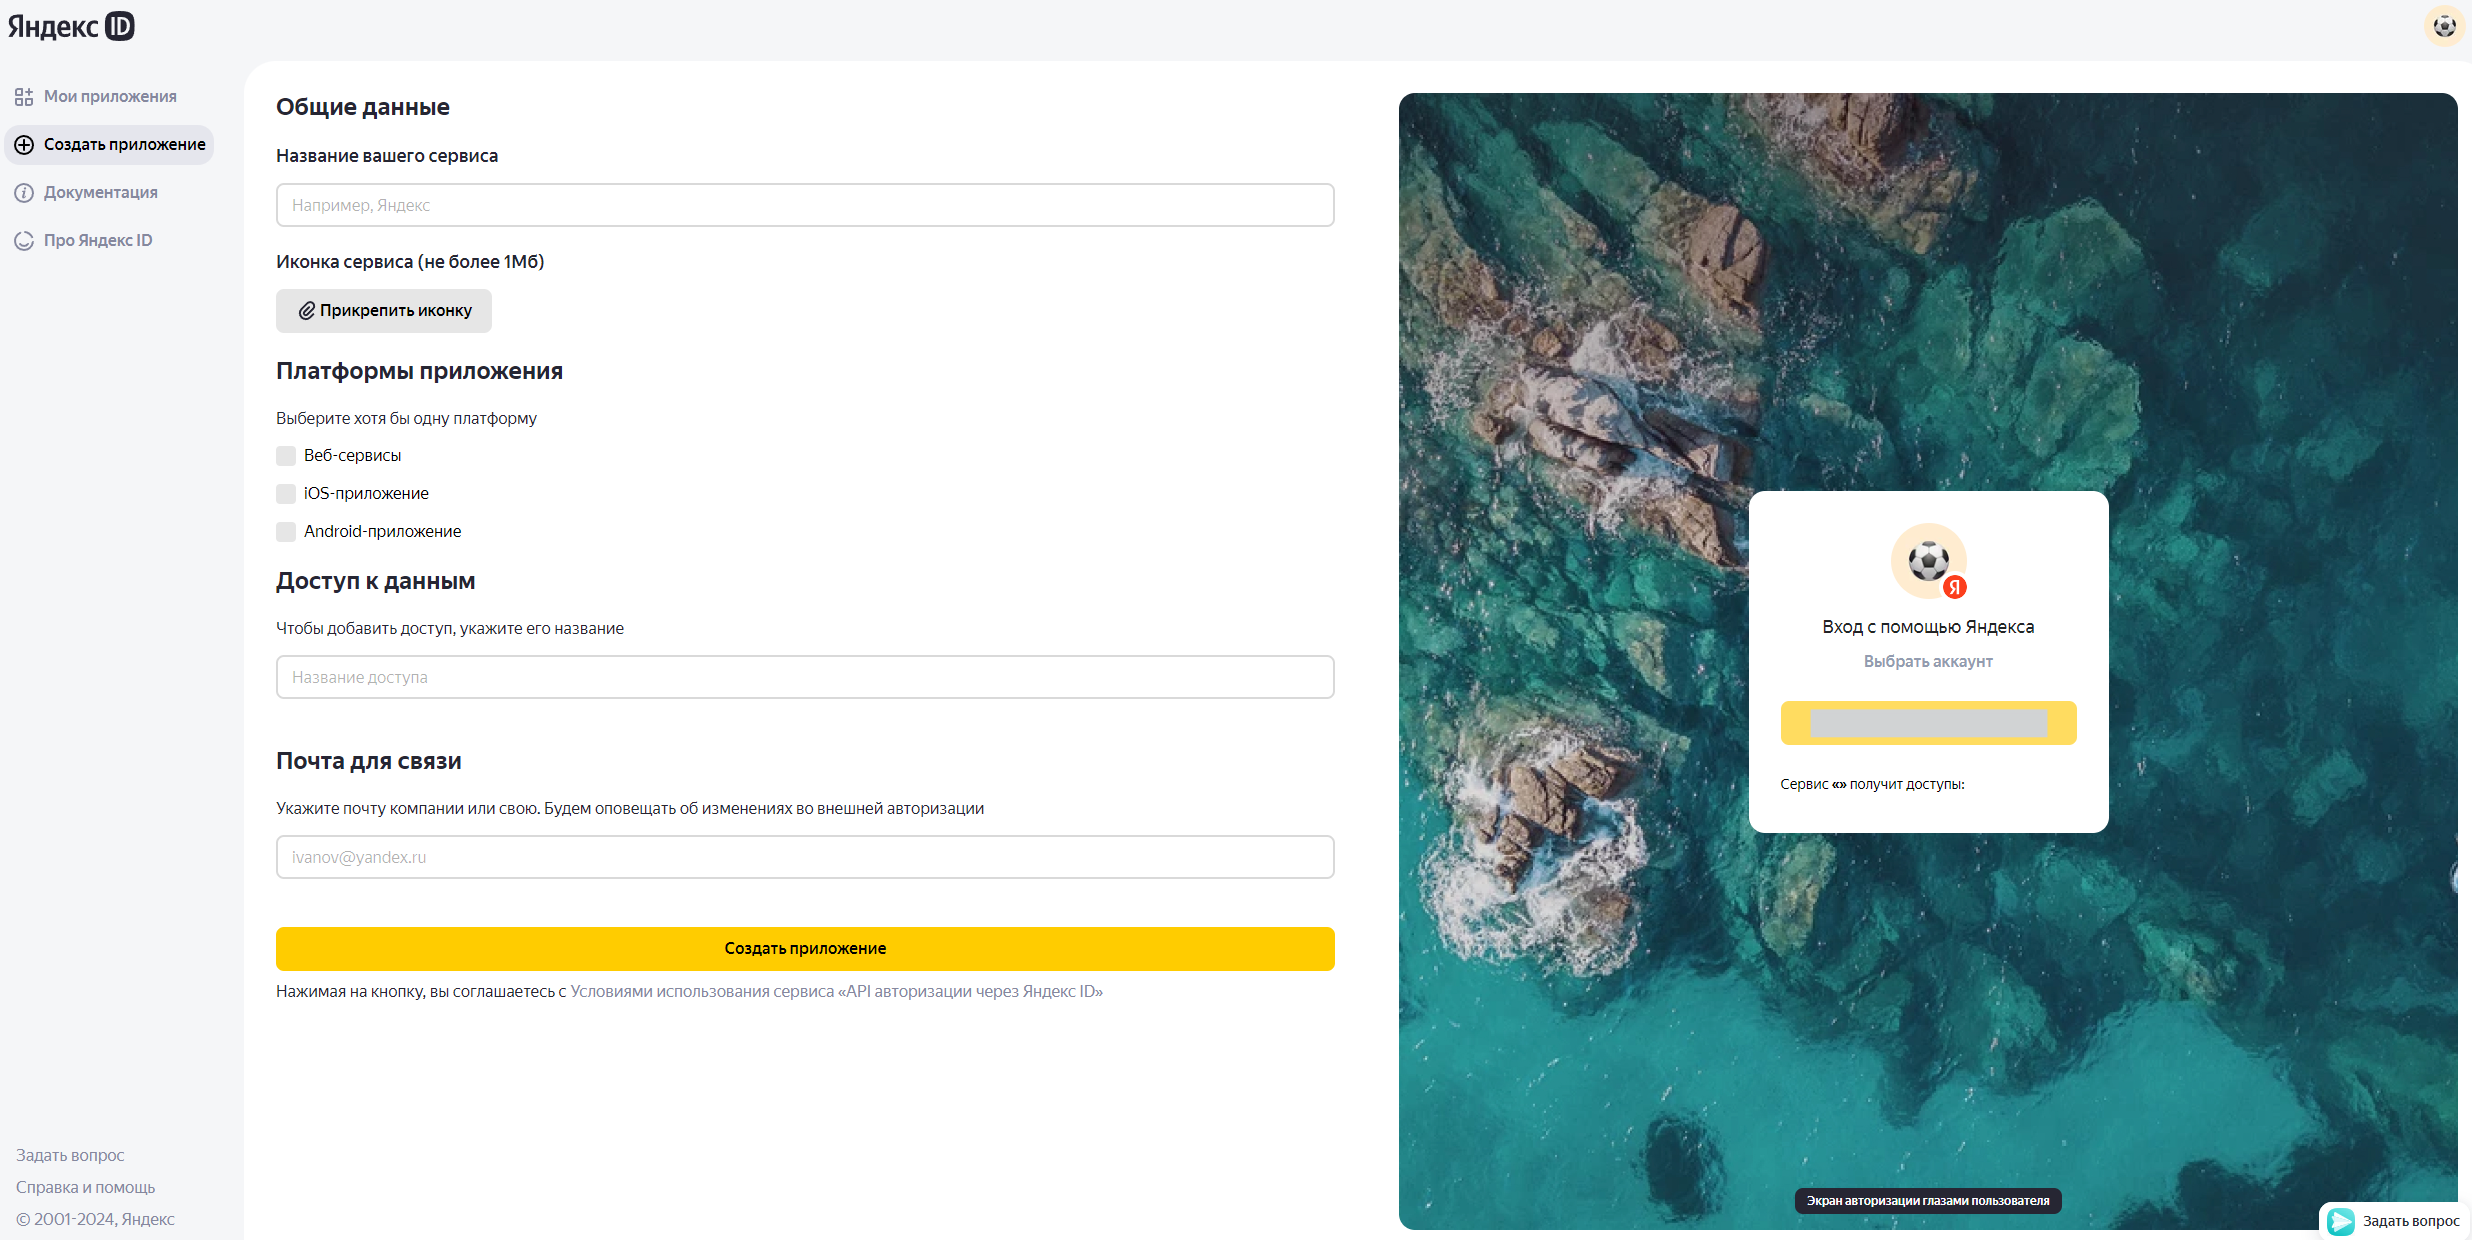Enable the Android-приложение checkbox
The height and width of the screenshot is (1240, 2472).
pyautogui.click(x=286, y=532)
